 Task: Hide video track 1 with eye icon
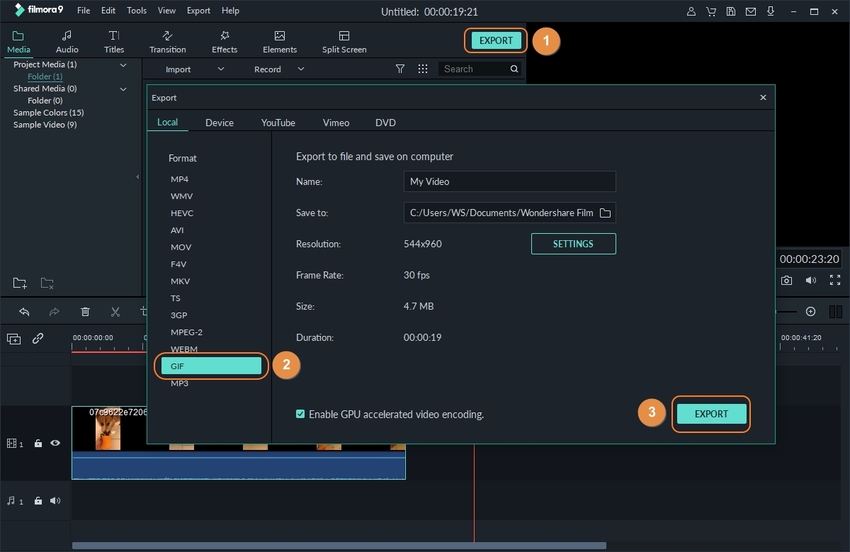(x=55, y=443)
